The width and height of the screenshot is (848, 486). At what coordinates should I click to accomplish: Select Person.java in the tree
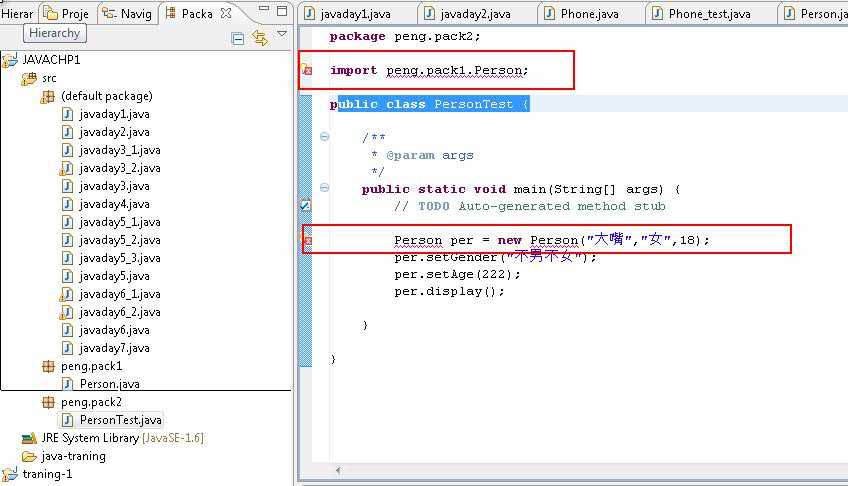tap(110, 384)
